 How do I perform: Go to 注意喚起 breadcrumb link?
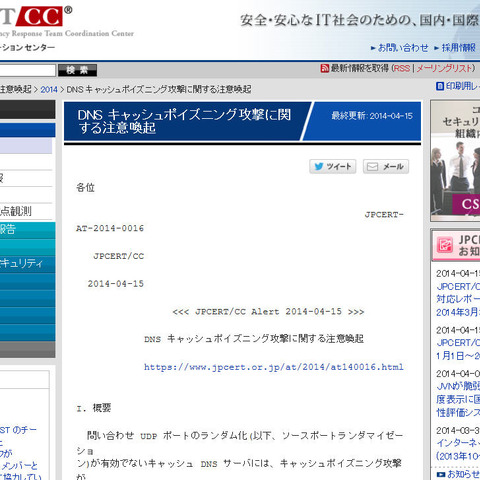[x=16, y=89]
